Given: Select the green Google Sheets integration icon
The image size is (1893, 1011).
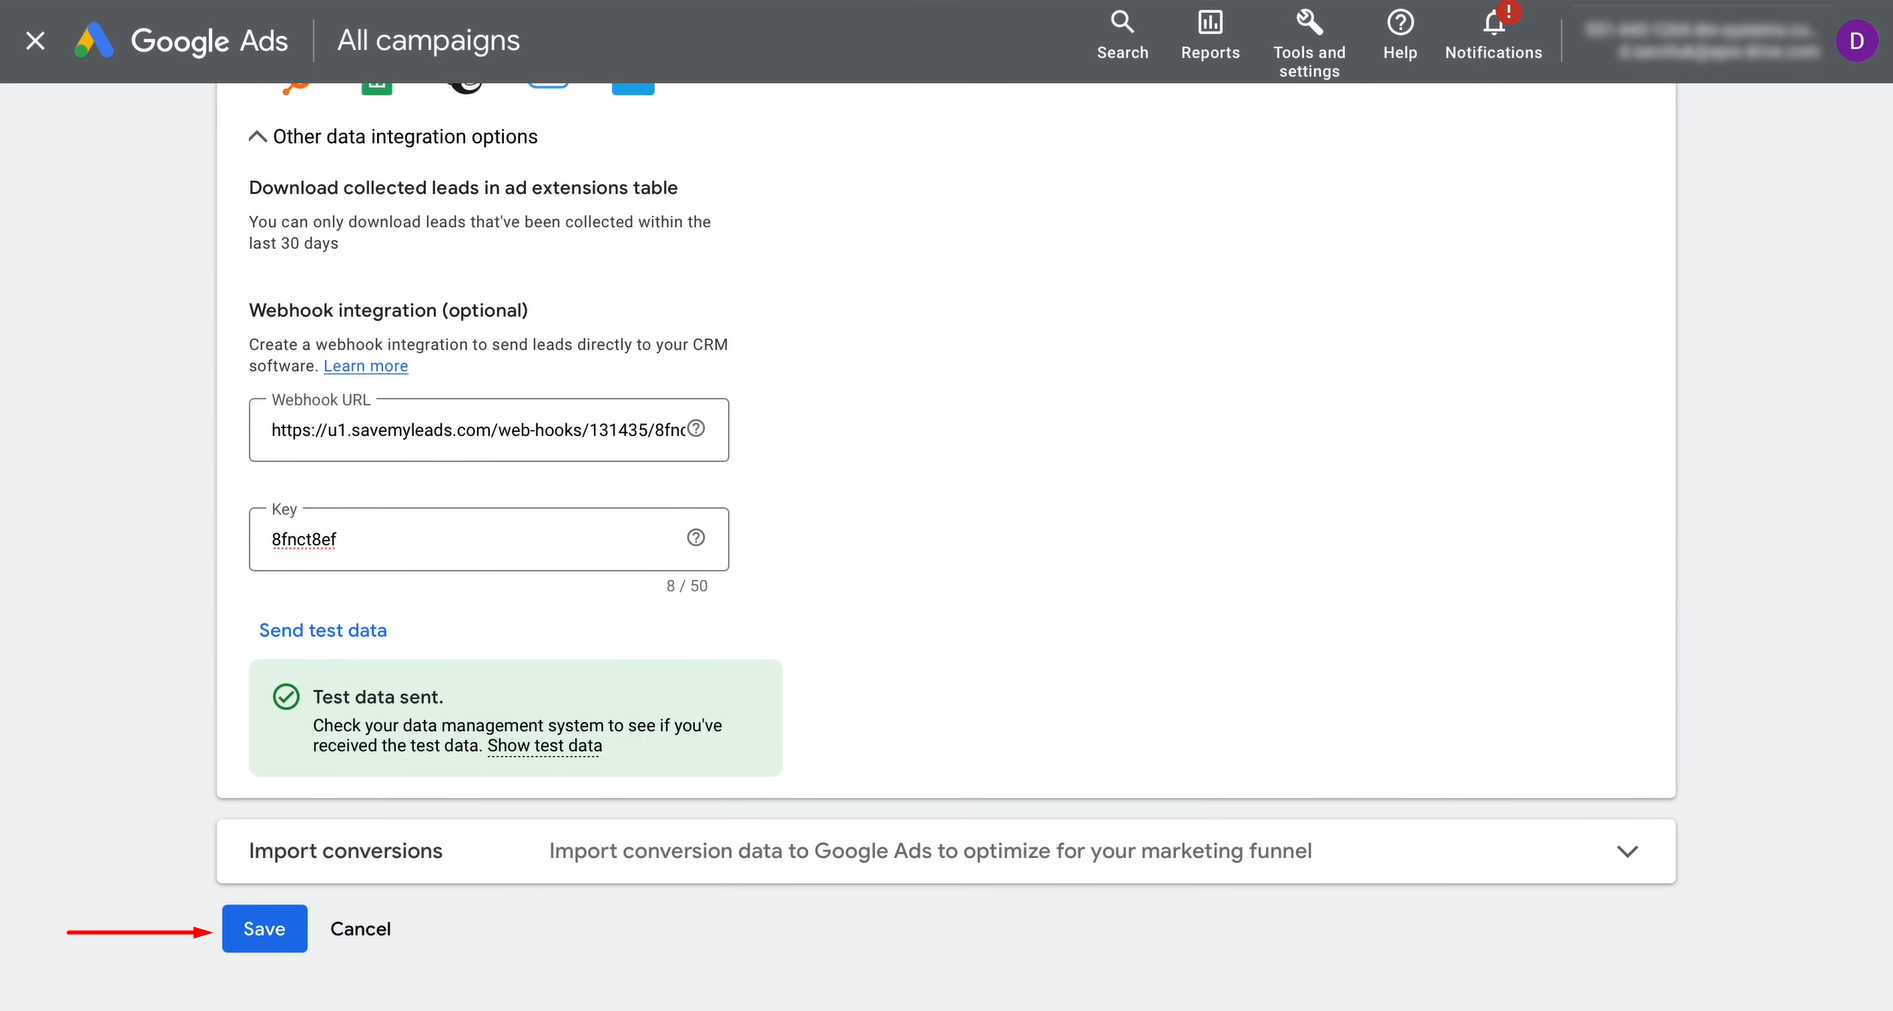Looking at the screenshot, I should [x=377, y=87].
